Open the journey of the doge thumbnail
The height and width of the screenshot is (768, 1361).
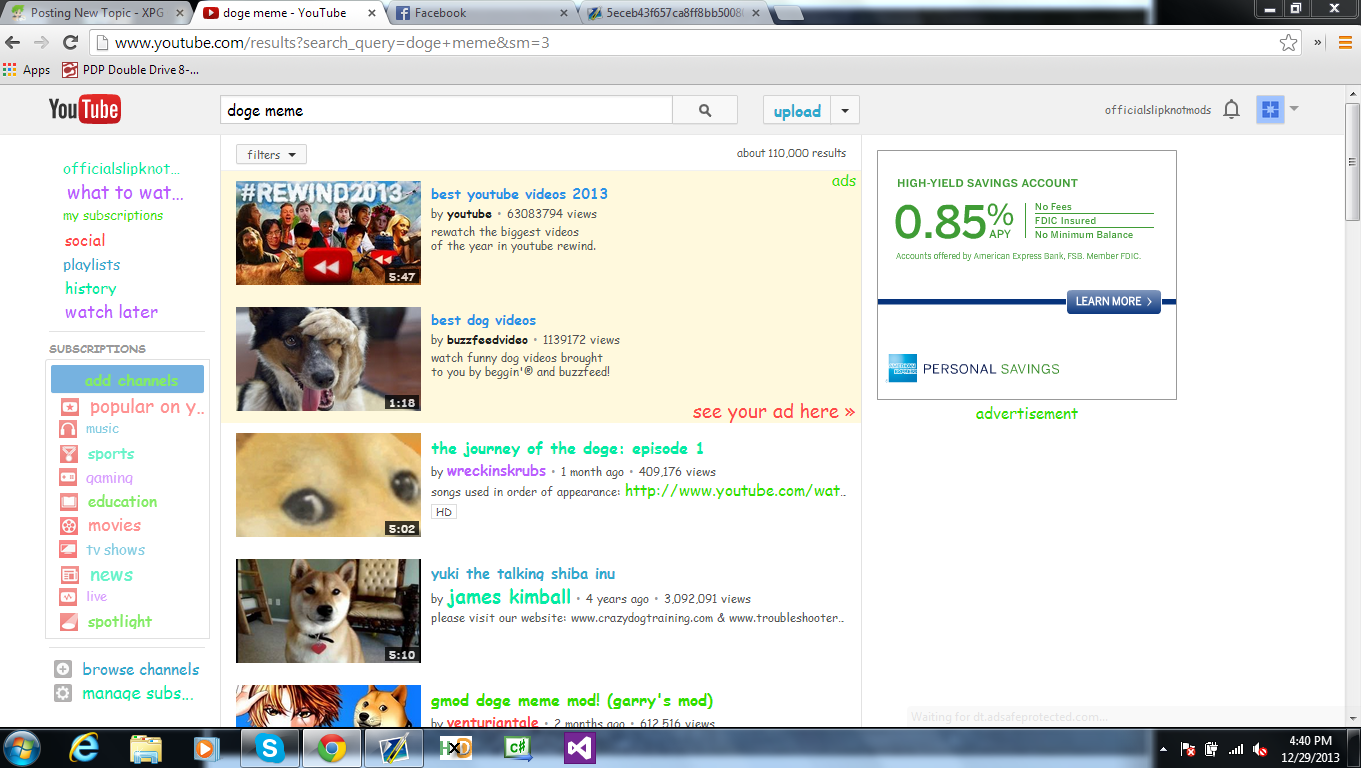point(328,485)
